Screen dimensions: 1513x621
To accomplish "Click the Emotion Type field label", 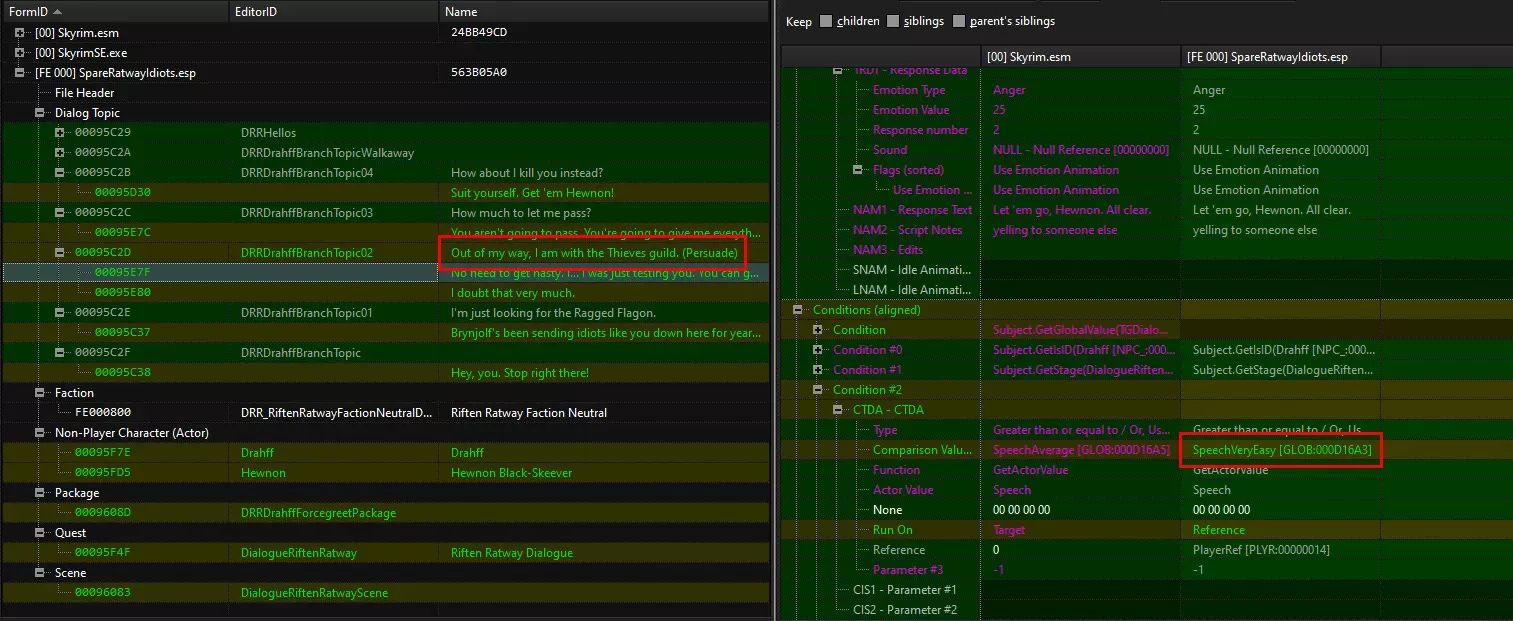I will pos(909,90).
